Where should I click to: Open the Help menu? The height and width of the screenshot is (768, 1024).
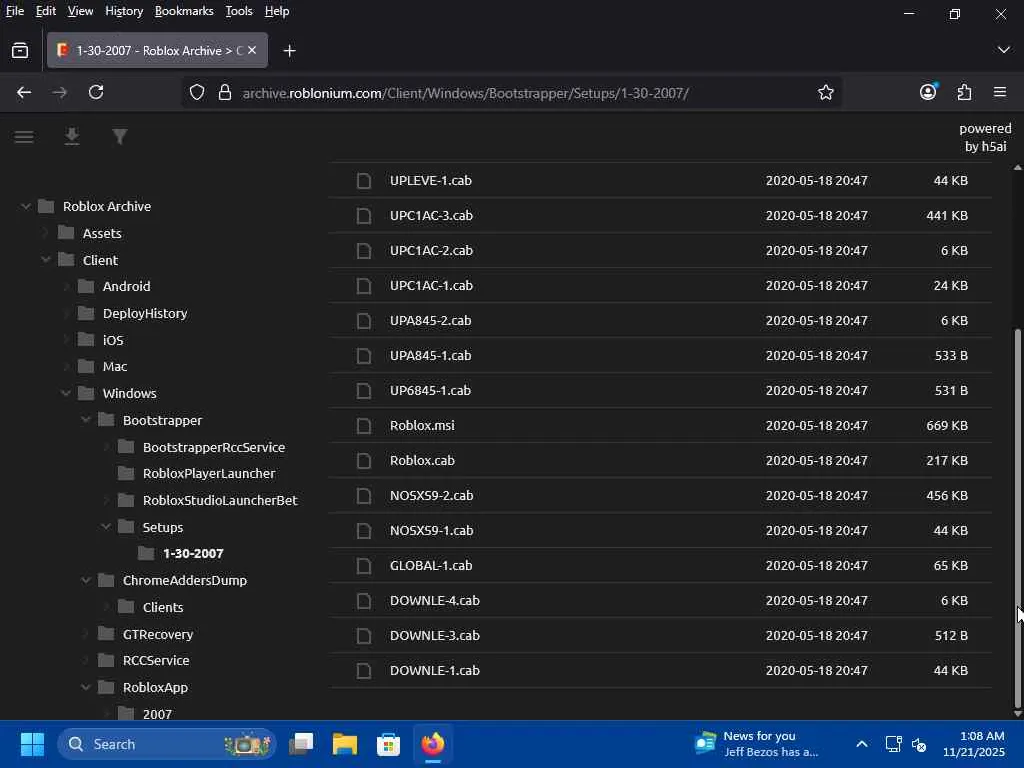click(277, 11)
